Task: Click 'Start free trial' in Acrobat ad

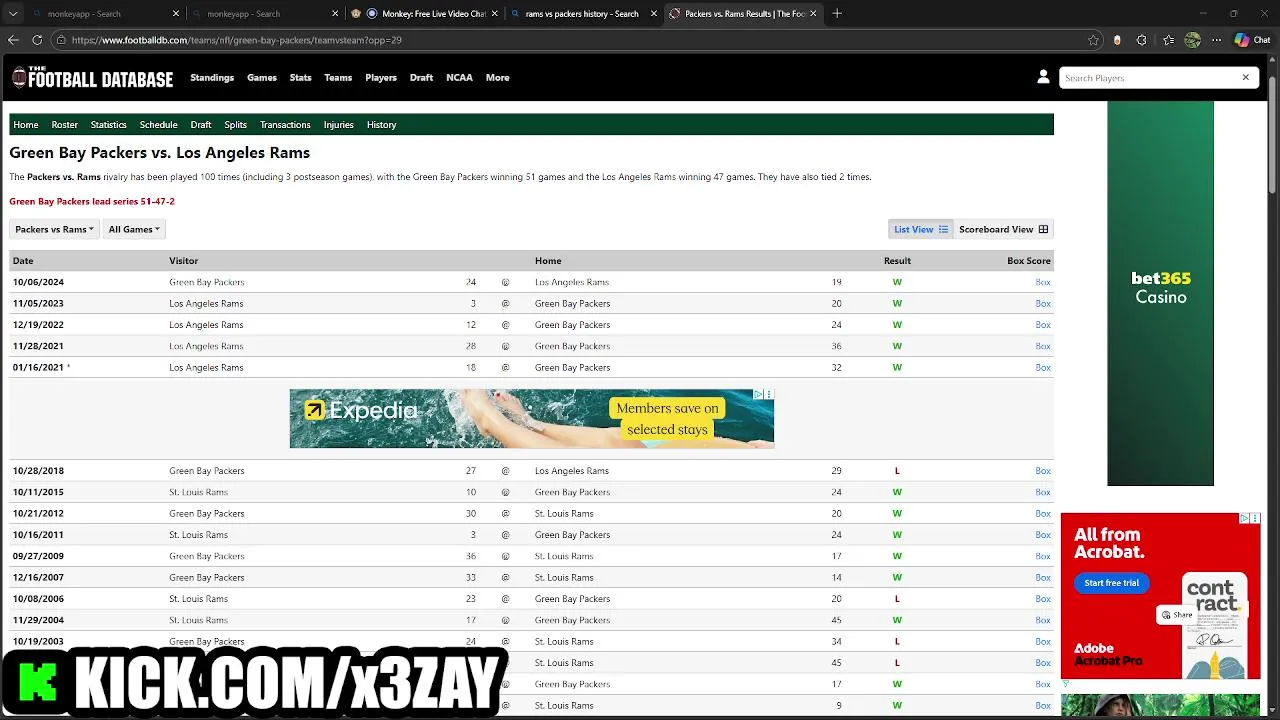Action: pos(1111,583)
